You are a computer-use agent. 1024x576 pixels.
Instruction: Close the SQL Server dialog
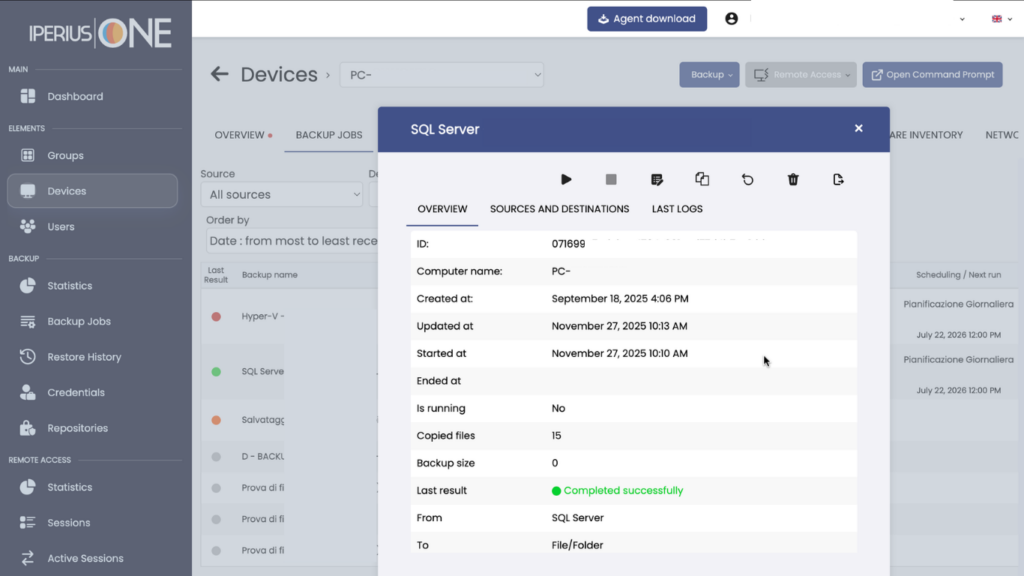(859, 129)
